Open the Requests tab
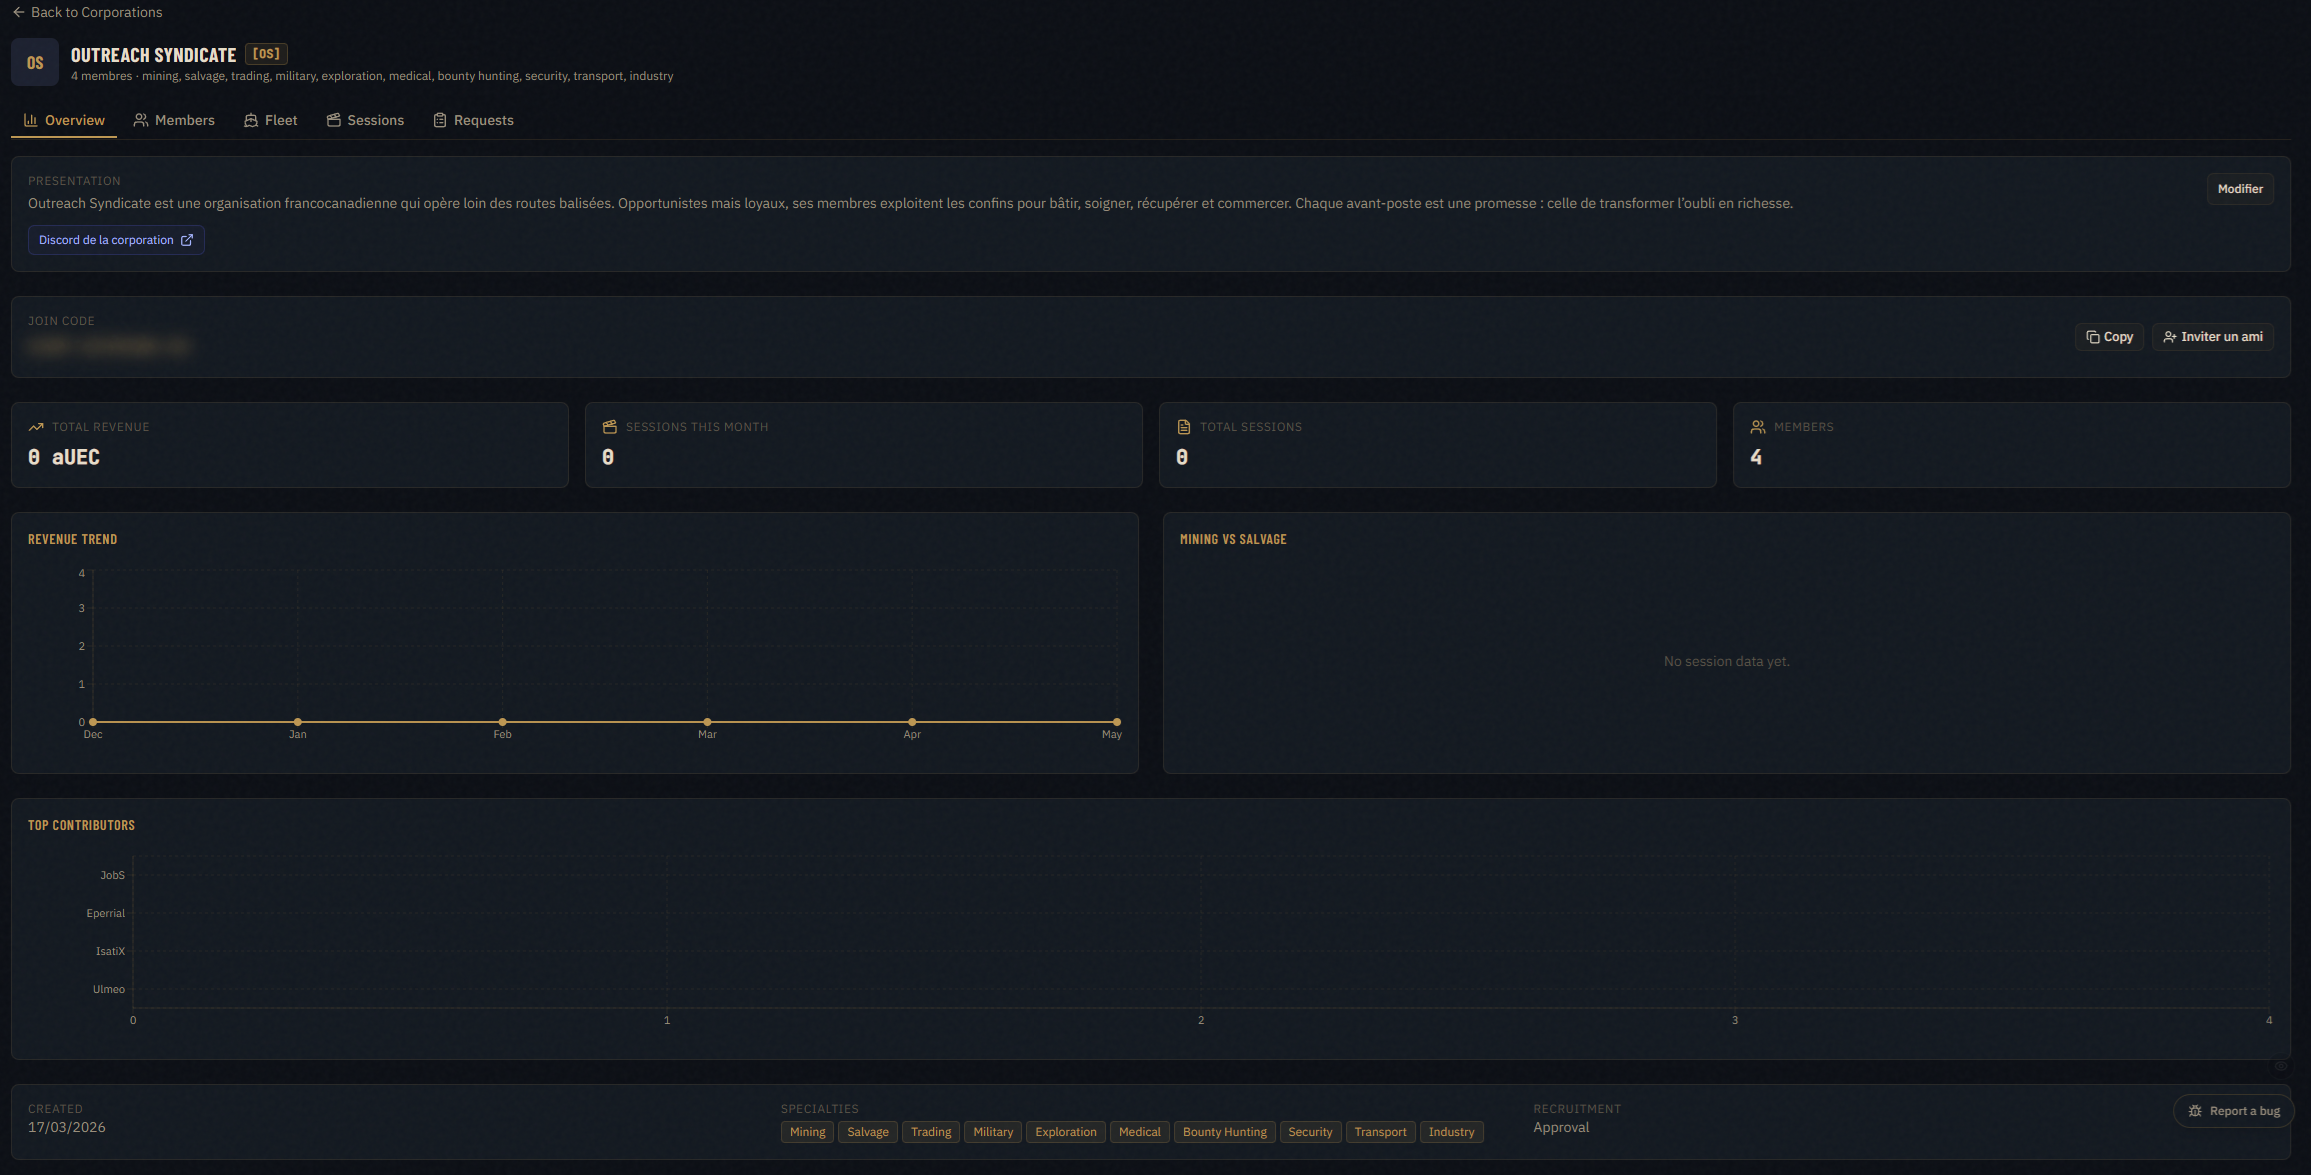The image size is (2311, 1175). pyautogui.click(x=474, y=120)
